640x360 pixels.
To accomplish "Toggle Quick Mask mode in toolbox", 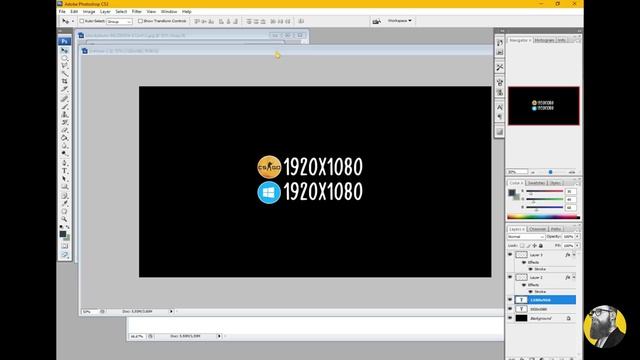I will (64, 246).
